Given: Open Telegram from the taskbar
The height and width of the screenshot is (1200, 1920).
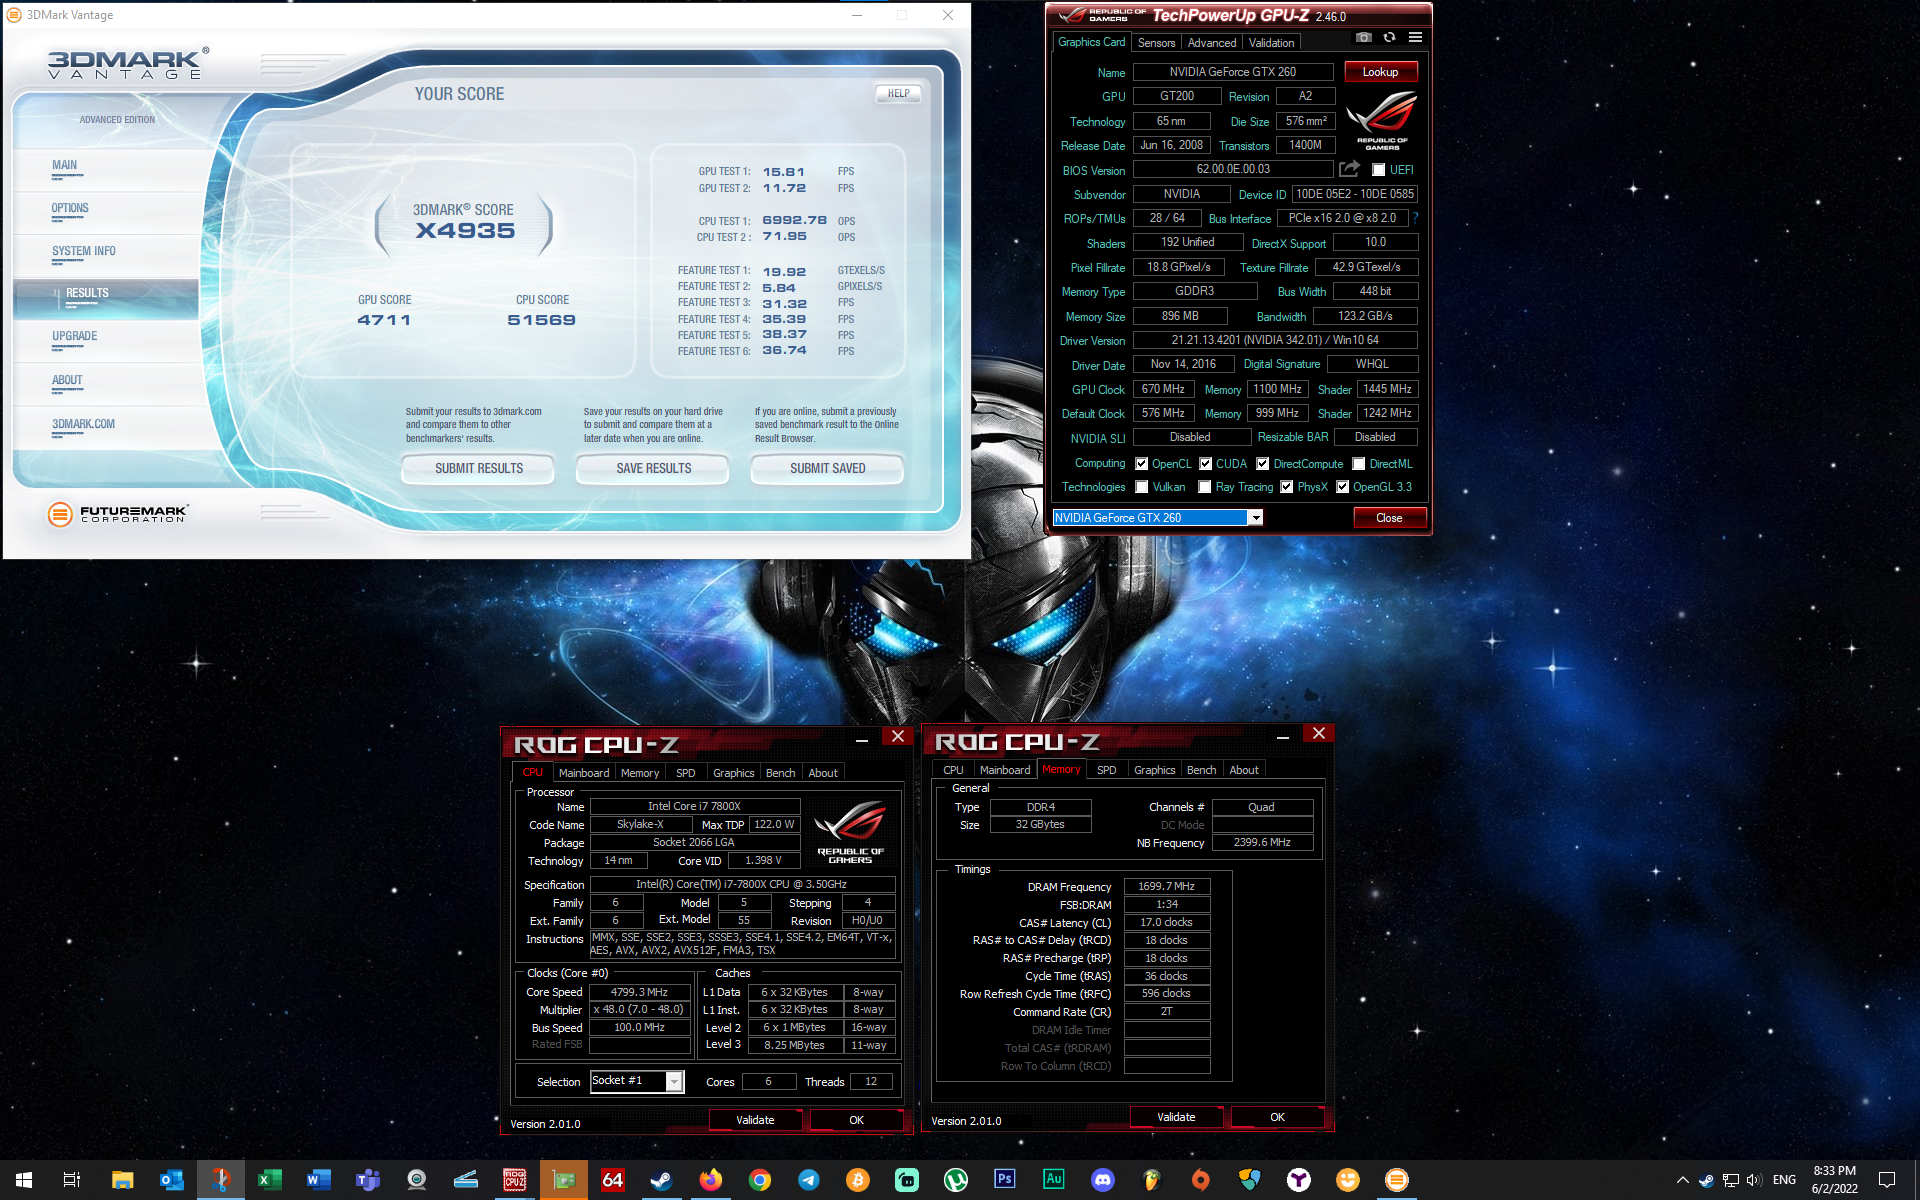Looking at the screenshot, I should [x=808, y=1180].
